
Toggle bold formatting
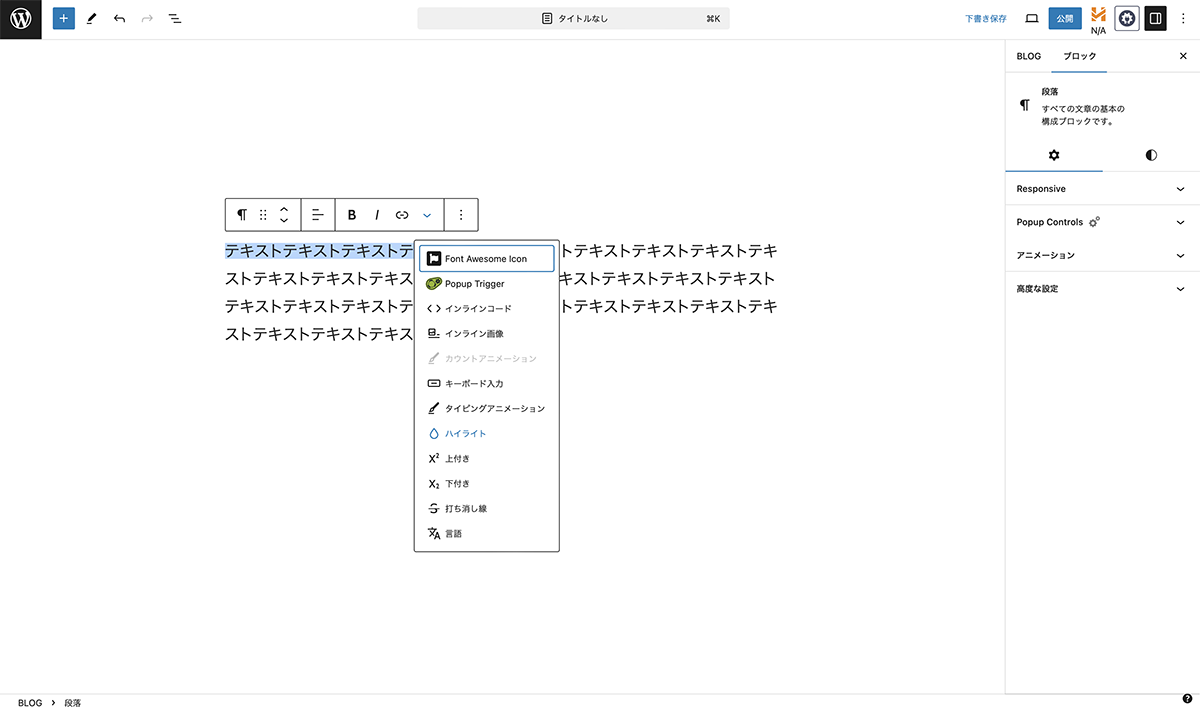point(352,215)
